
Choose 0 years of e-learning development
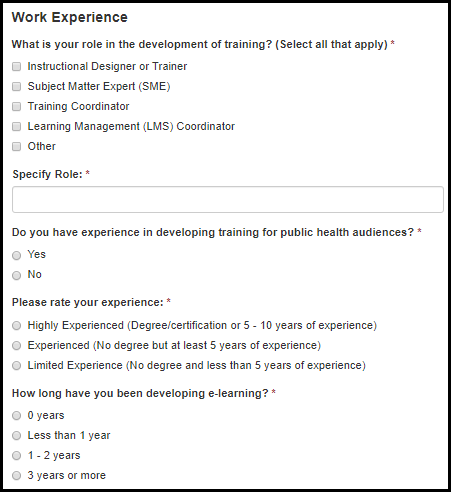16,416
